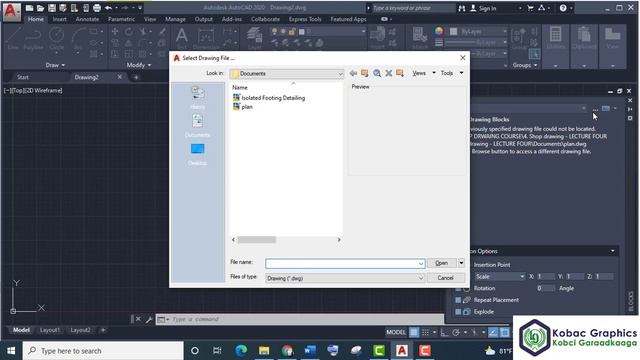Image resolution: width=640 pixels, height=360 pixels.
Task: Switch to the Home ribbon tab
Action: 36,19
